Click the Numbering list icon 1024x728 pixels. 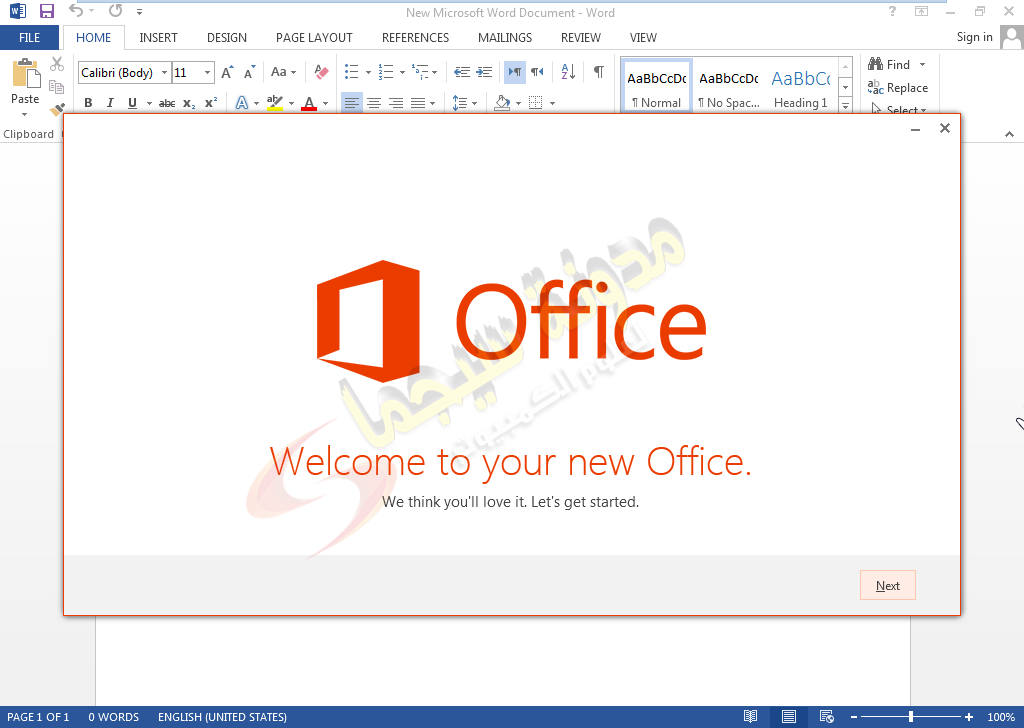coord(386,72)
